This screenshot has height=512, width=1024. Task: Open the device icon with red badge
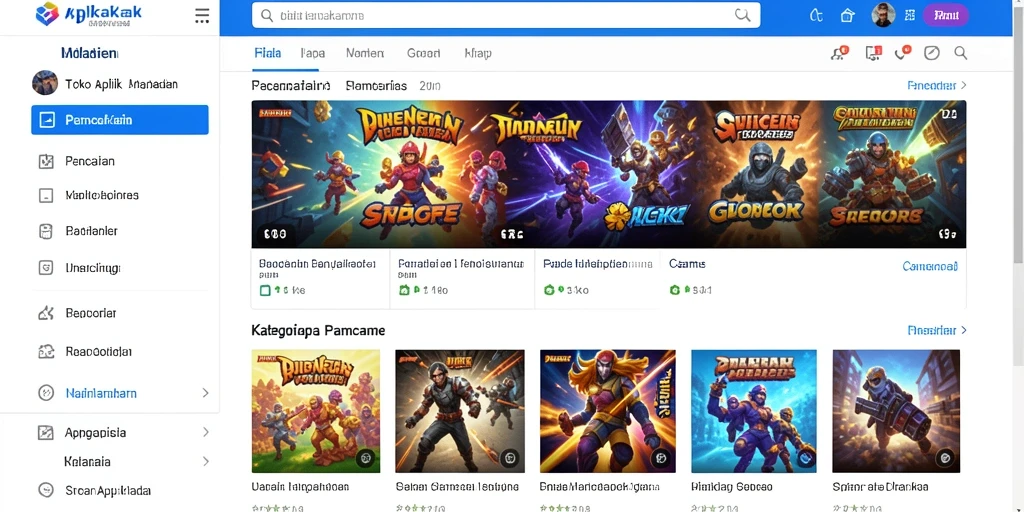[x=873, y=53]
